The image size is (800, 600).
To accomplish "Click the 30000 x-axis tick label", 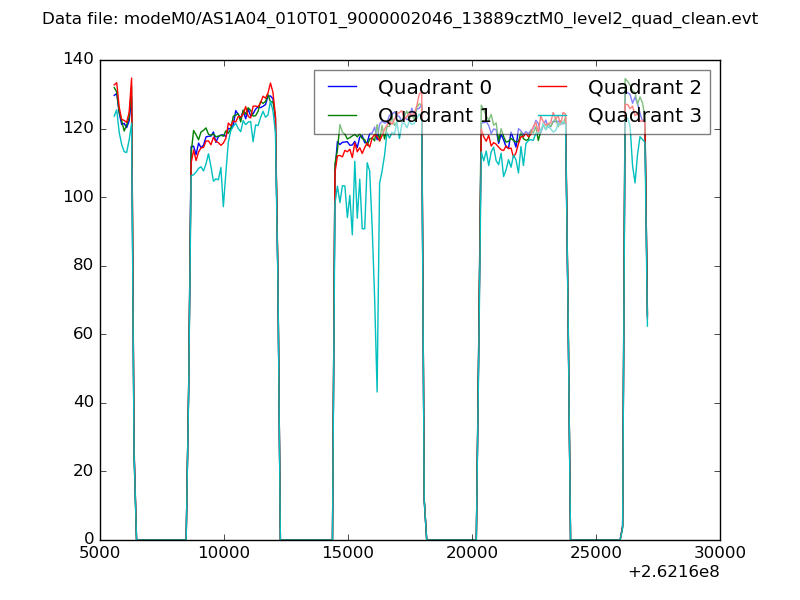I will [720, 553].
